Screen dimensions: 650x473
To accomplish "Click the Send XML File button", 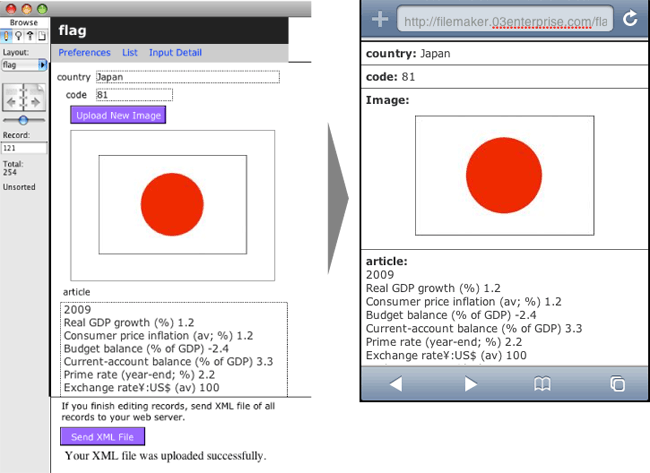I will tap(102, 437).
